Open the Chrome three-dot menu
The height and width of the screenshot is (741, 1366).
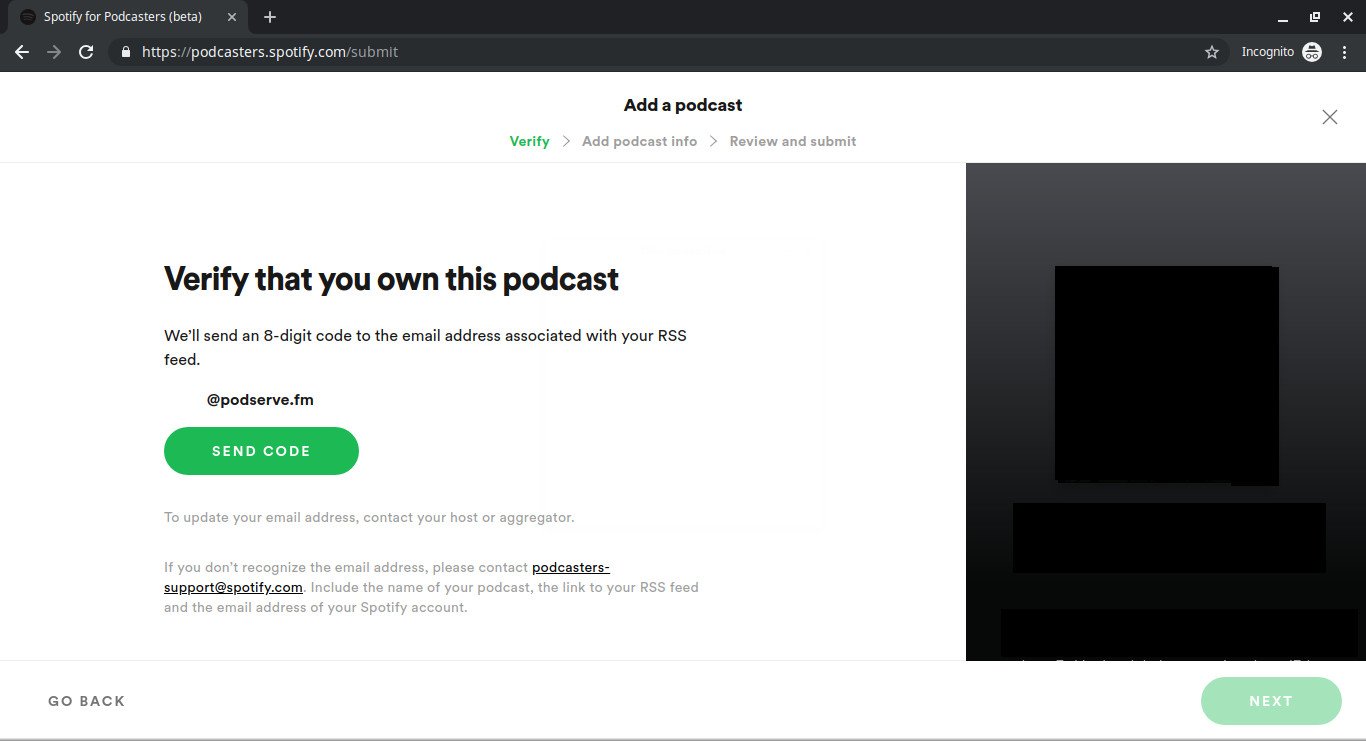1345,52
